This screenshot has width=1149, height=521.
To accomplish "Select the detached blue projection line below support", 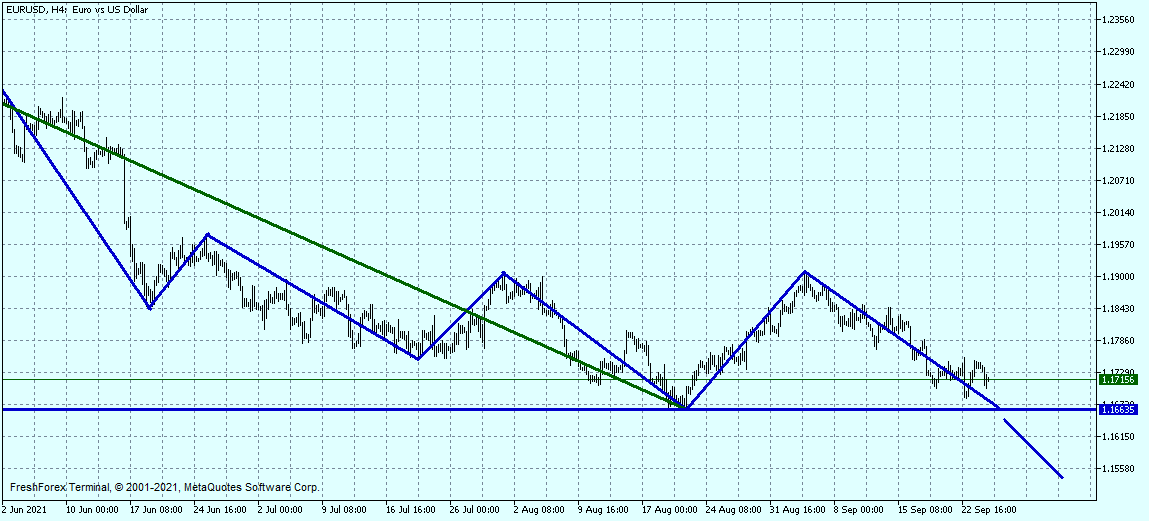I will tap(1032, 448).
